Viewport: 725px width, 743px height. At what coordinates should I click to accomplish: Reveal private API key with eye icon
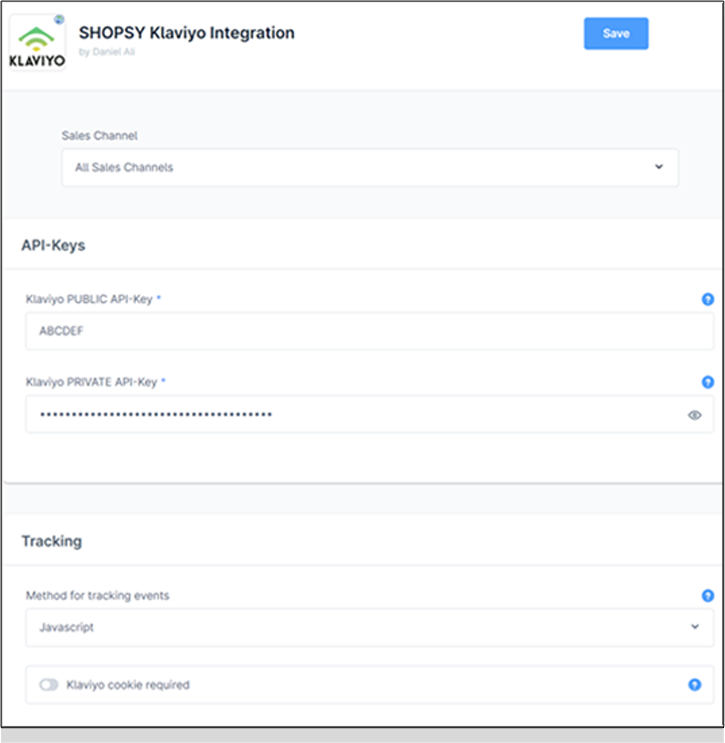695,415
